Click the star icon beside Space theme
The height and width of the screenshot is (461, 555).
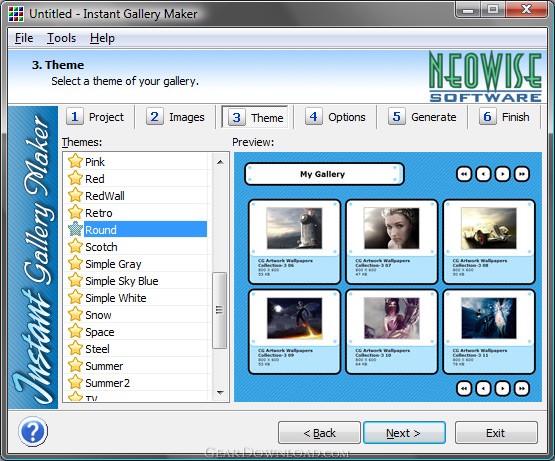(x=75, y=331)
